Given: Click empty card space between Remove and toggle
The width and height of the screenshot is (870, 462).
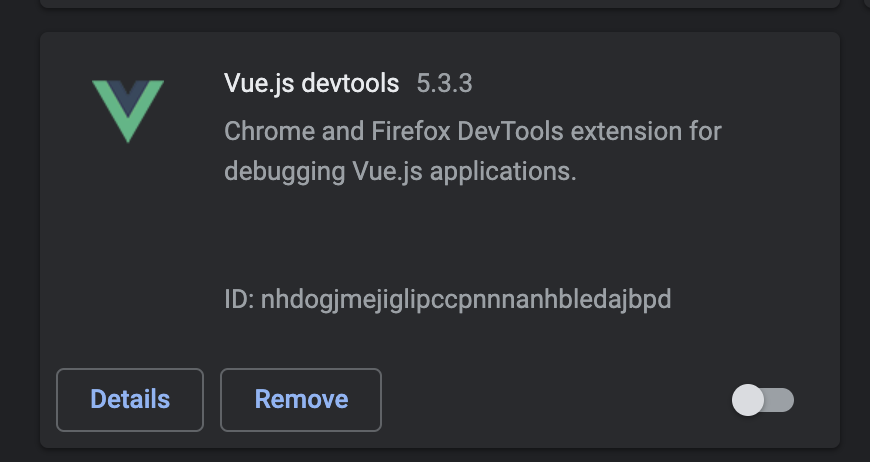Looking at the screenshot, I should (555, 400).
